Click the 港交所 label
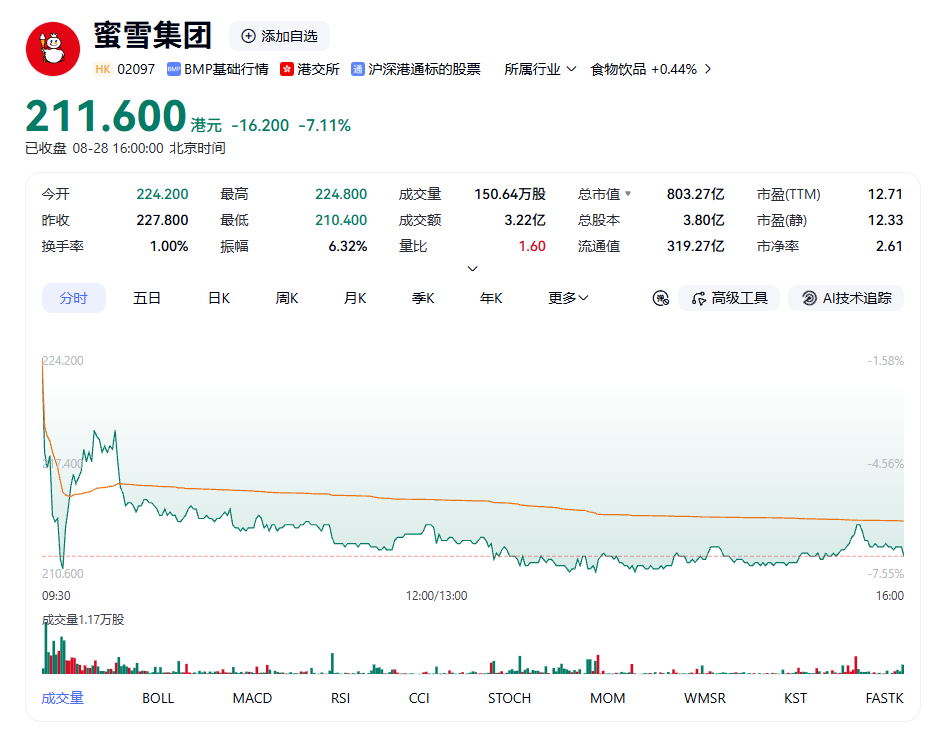This screenshot has height=735, width=932. click(x=318, y=70)
